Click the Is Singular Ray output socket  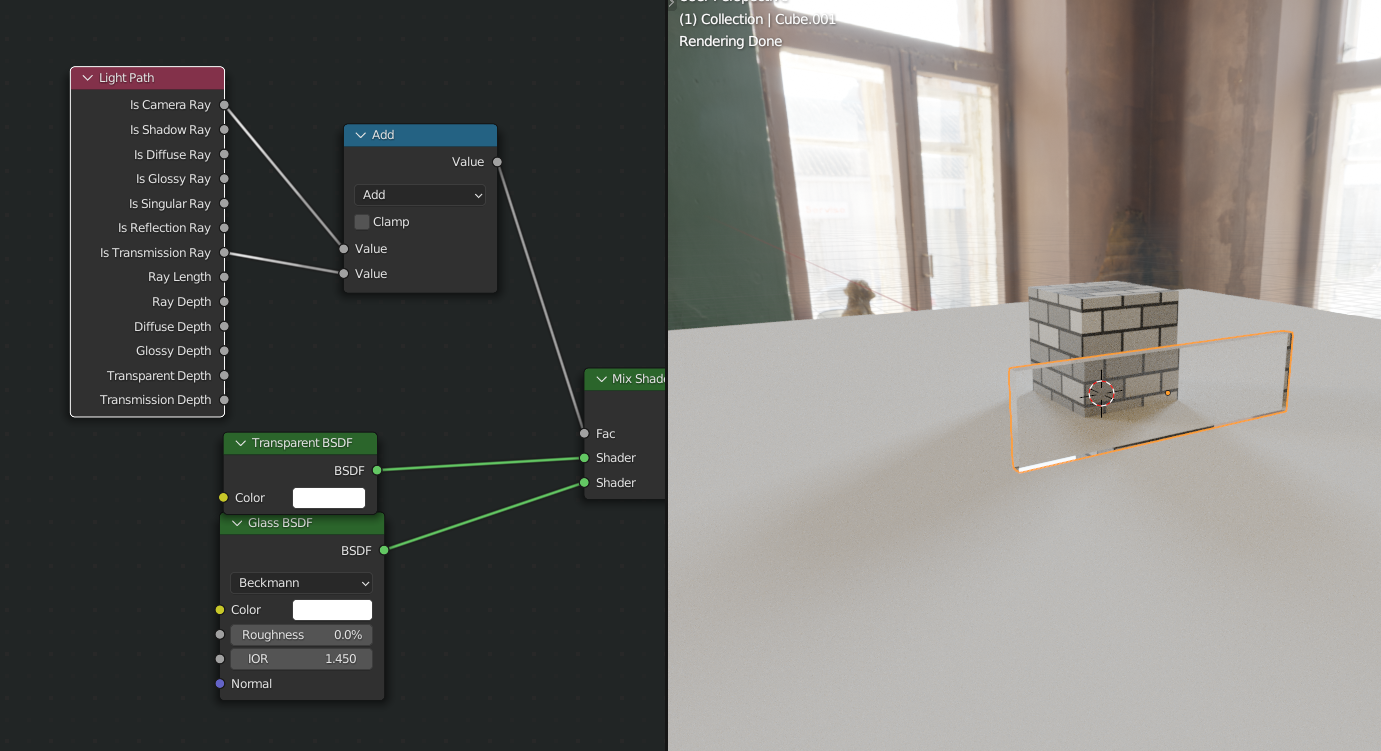(x=224, y=204)
